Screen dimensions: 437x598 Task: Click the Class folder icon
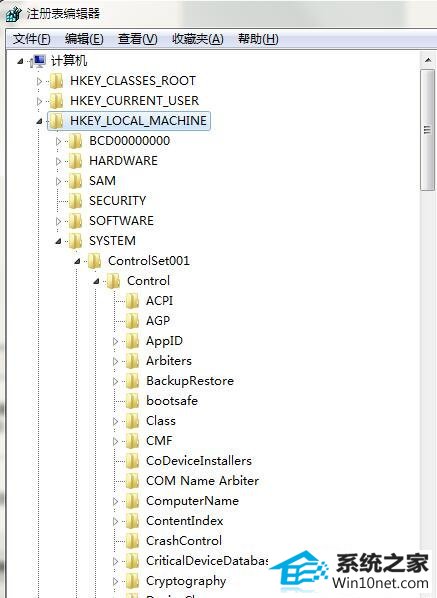coord(133,421)
